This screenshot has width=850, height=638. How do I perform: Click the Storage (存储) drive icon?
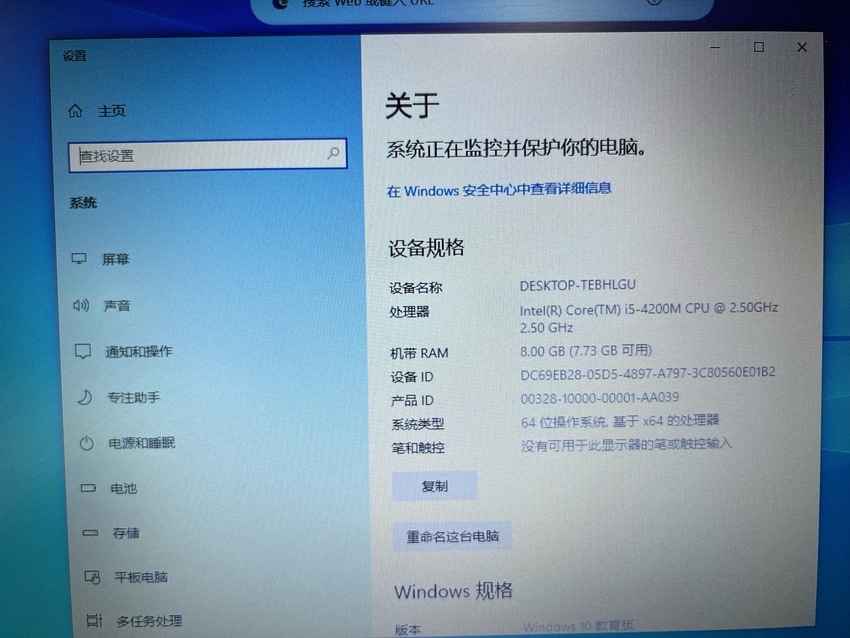tap(90, 533)
